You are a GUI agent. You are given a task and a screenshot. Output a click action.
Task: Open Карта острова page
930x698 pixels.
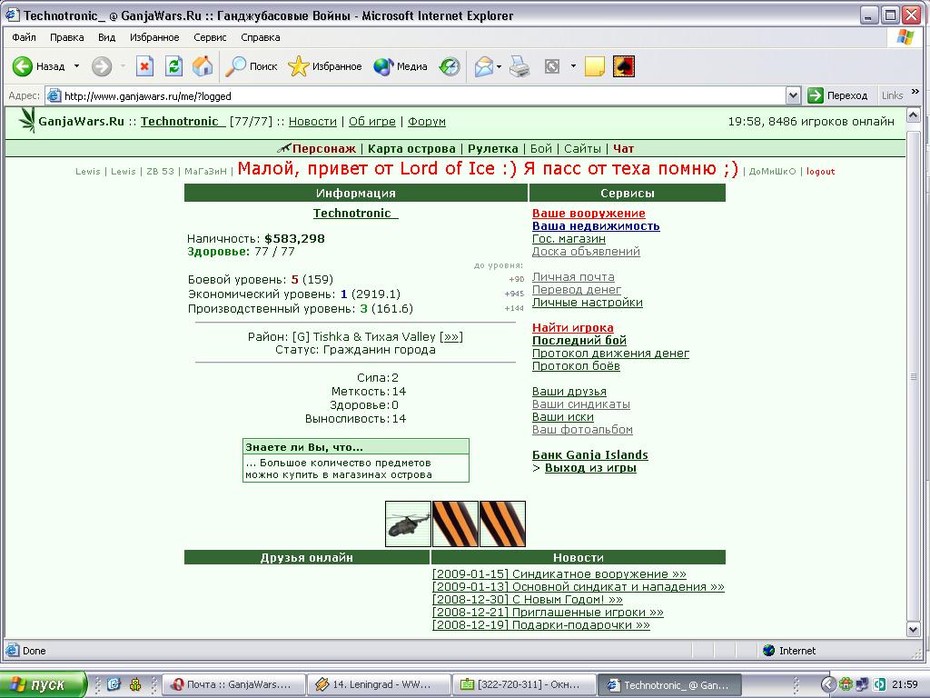pyautogui.click(x=412, y=149)
